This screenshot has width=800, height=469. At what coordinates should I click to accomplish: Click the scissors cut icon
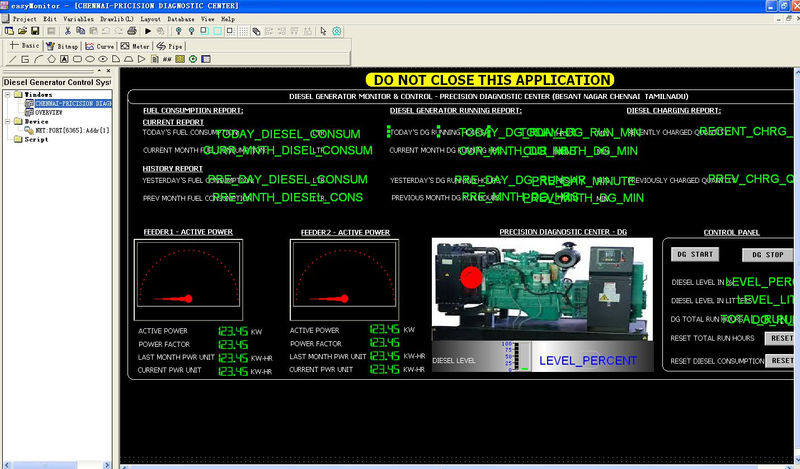(67, 31)
